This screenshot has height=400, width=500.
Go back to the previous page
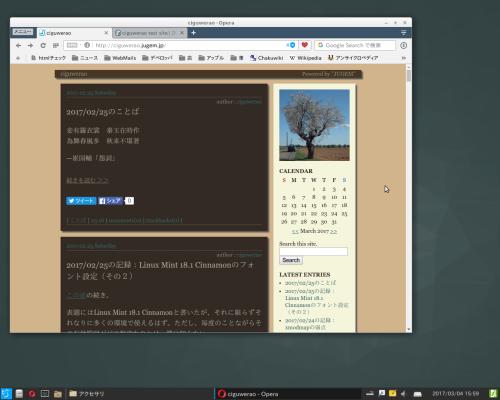18,45
